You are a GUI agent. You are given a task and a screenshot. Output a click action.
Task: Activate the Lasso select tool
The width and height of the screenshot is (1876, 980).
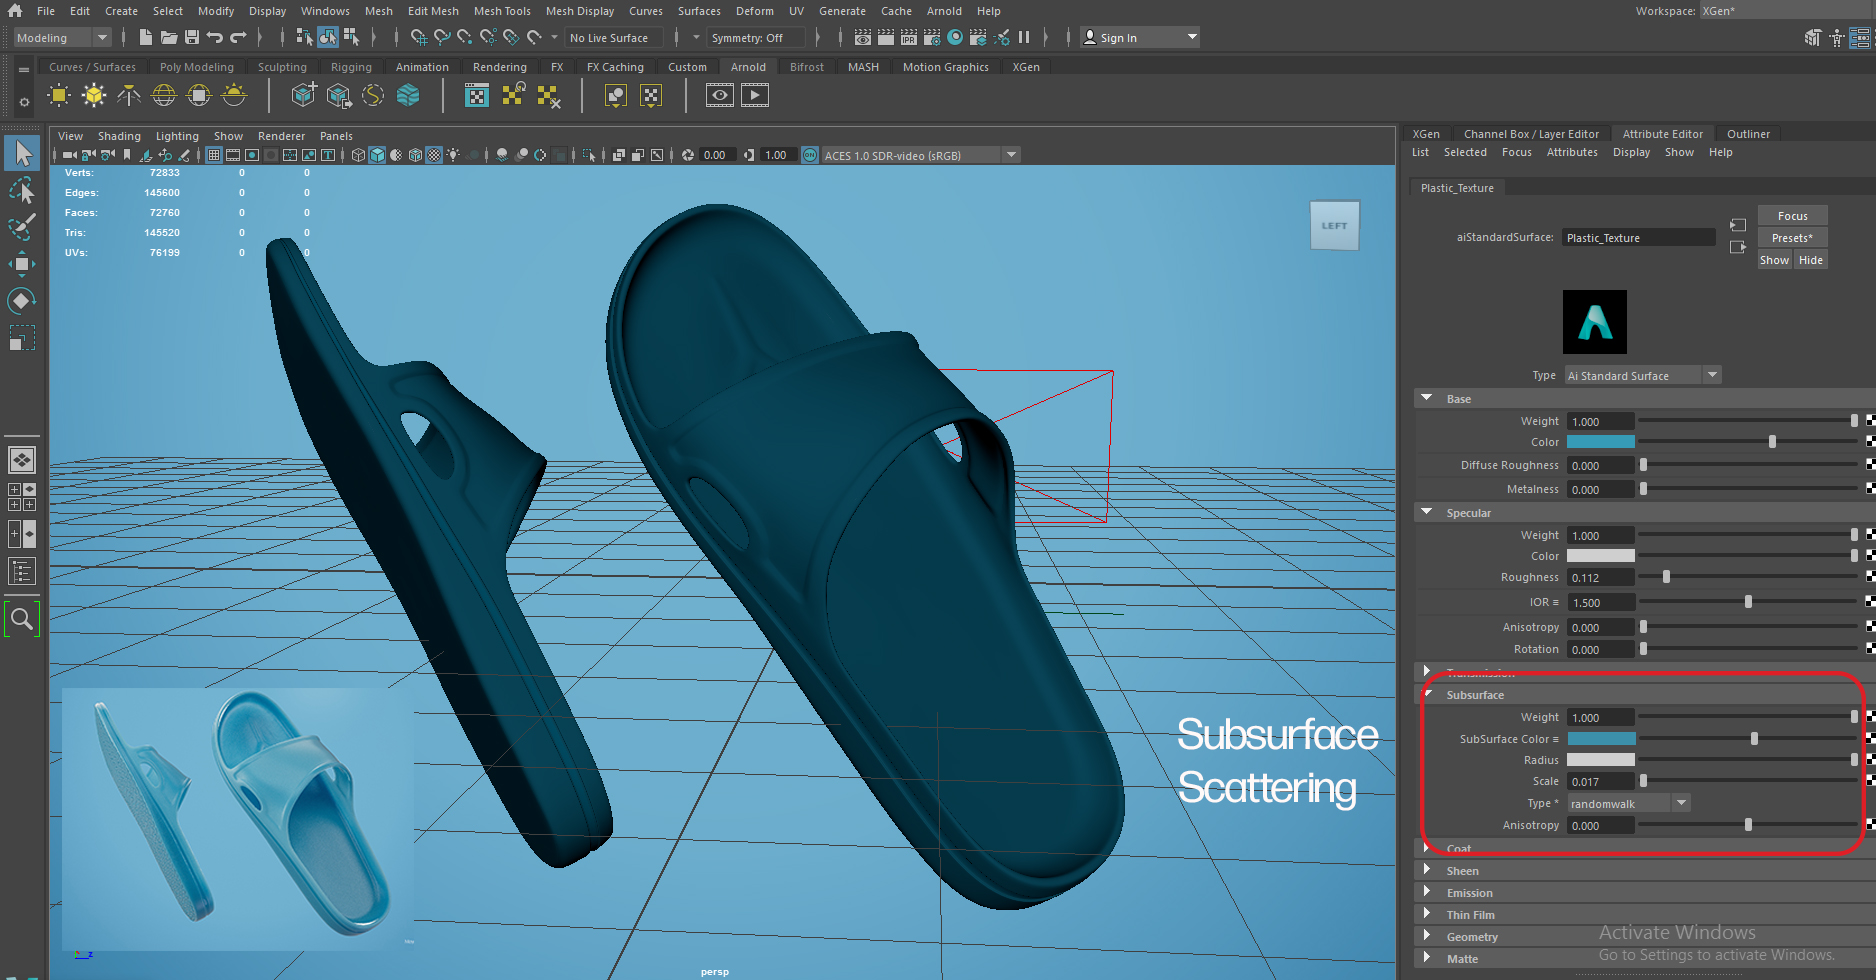(21, 190)
